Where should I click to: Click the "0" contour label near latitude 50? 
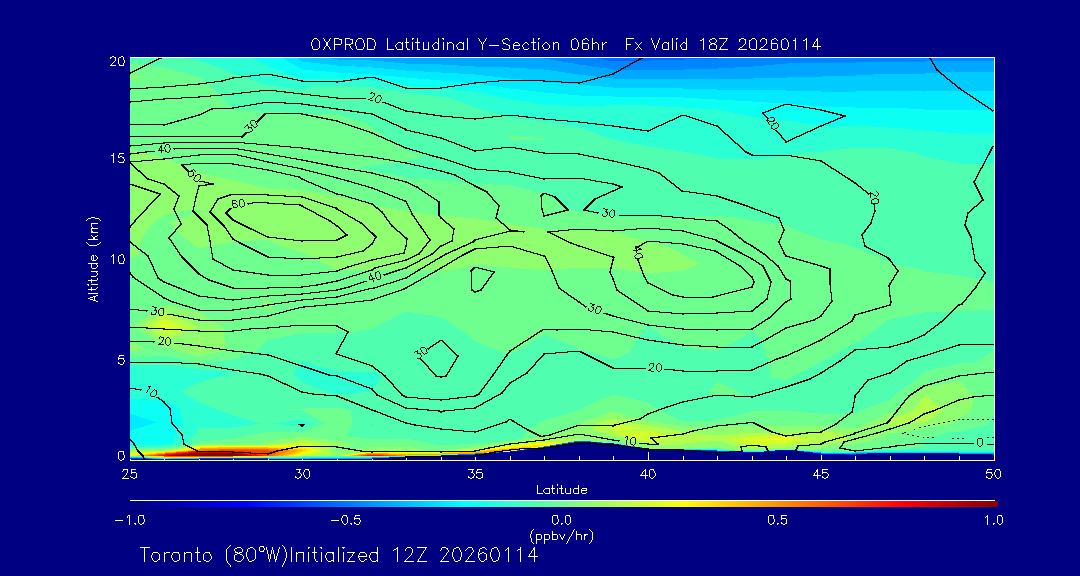979,443
